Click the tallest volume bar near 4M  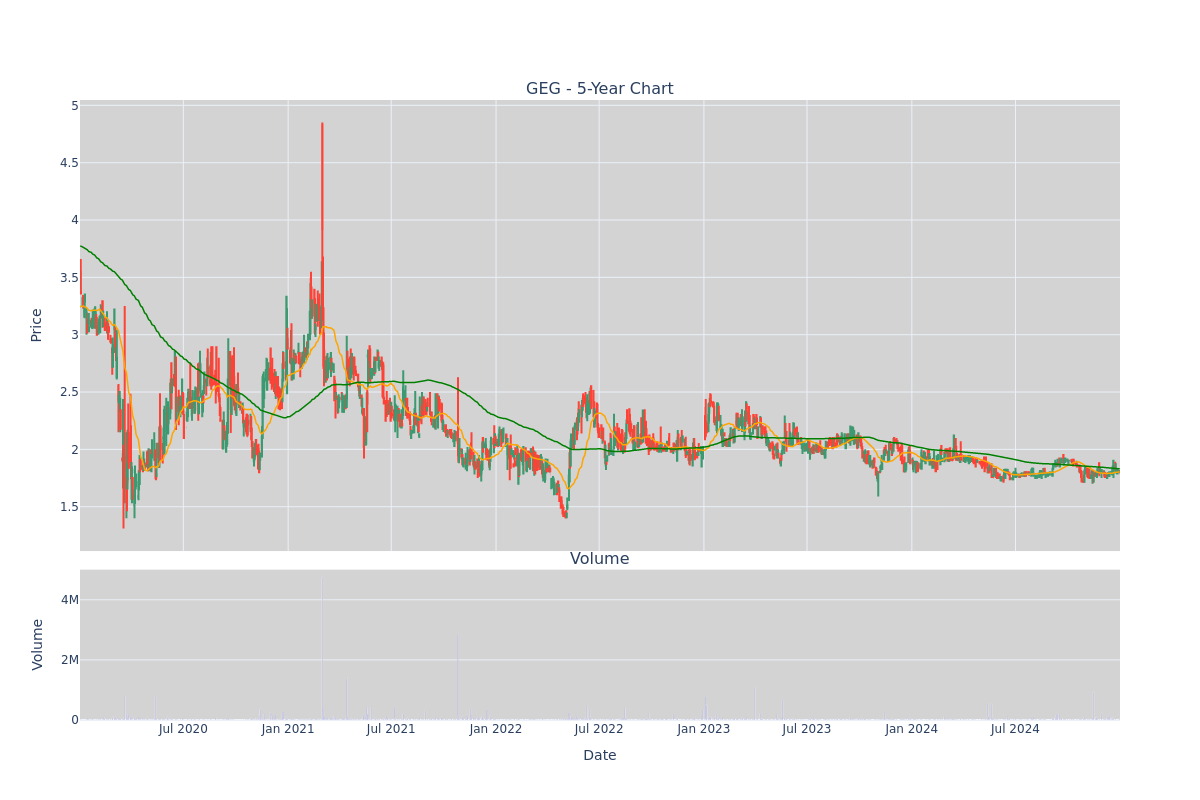(x=322, y=648)
